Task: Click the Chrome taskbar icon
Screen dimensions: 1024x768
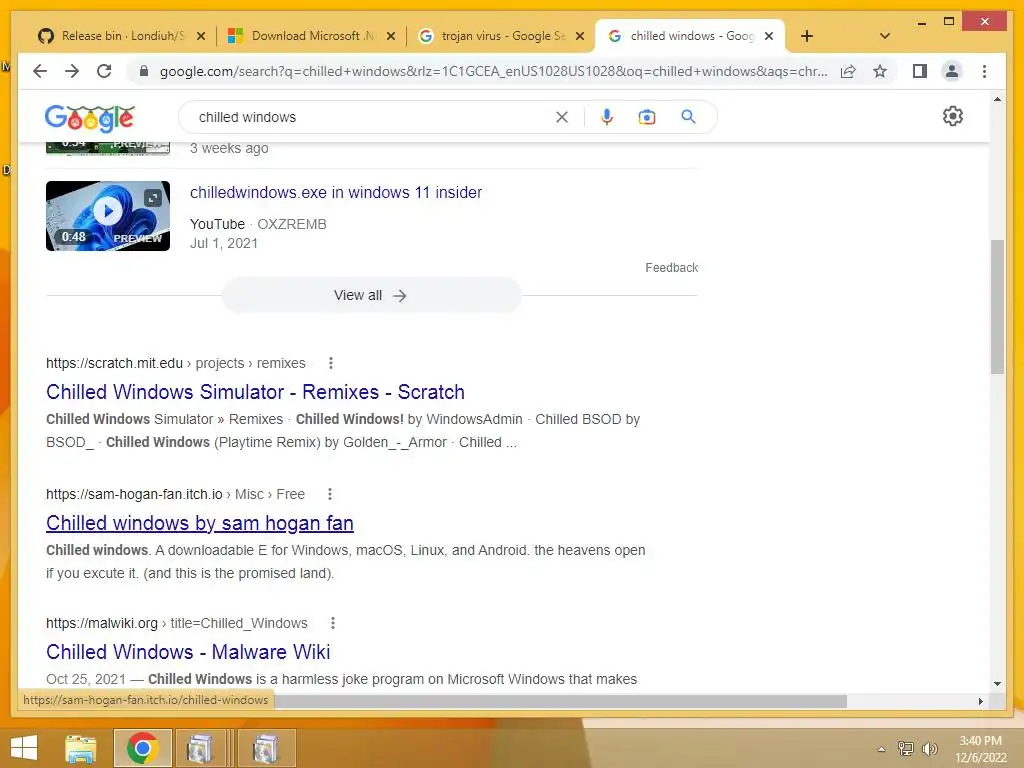Action: pos(142,748)
